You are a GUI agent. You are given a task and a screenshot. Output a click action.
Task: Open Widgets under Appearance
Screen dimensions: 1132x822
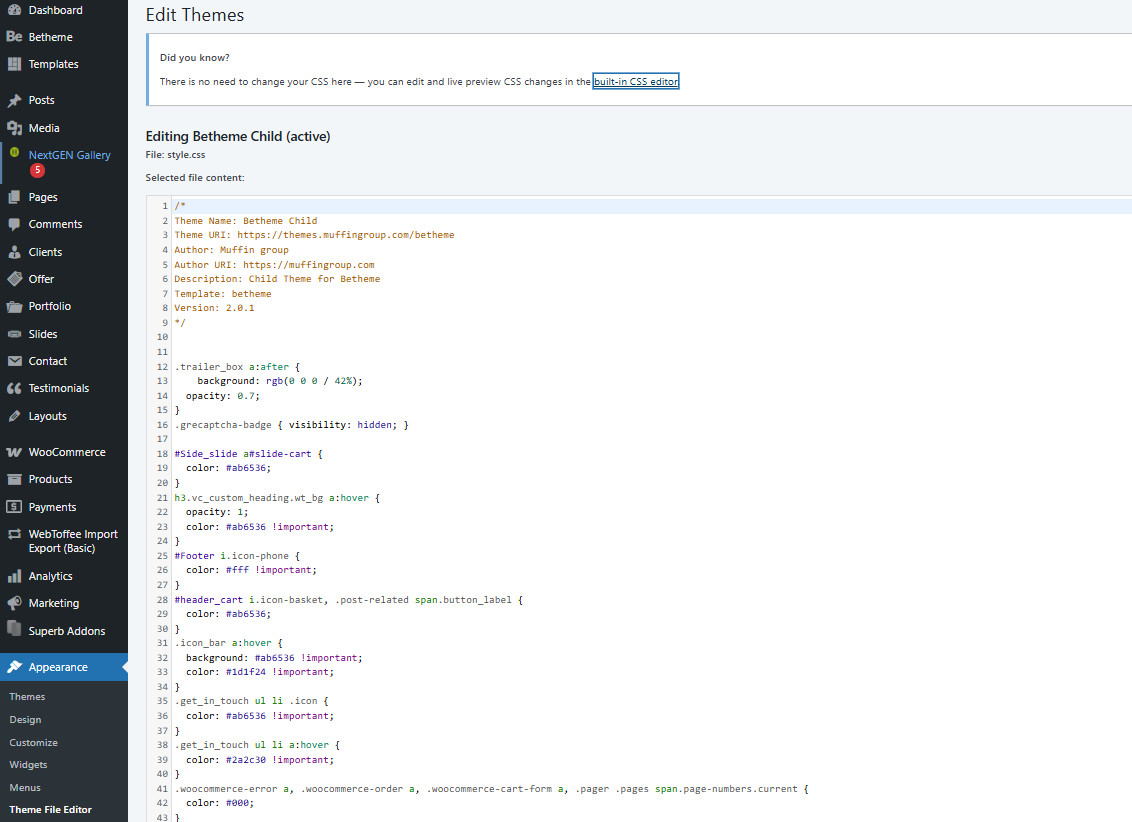(28, 765)
